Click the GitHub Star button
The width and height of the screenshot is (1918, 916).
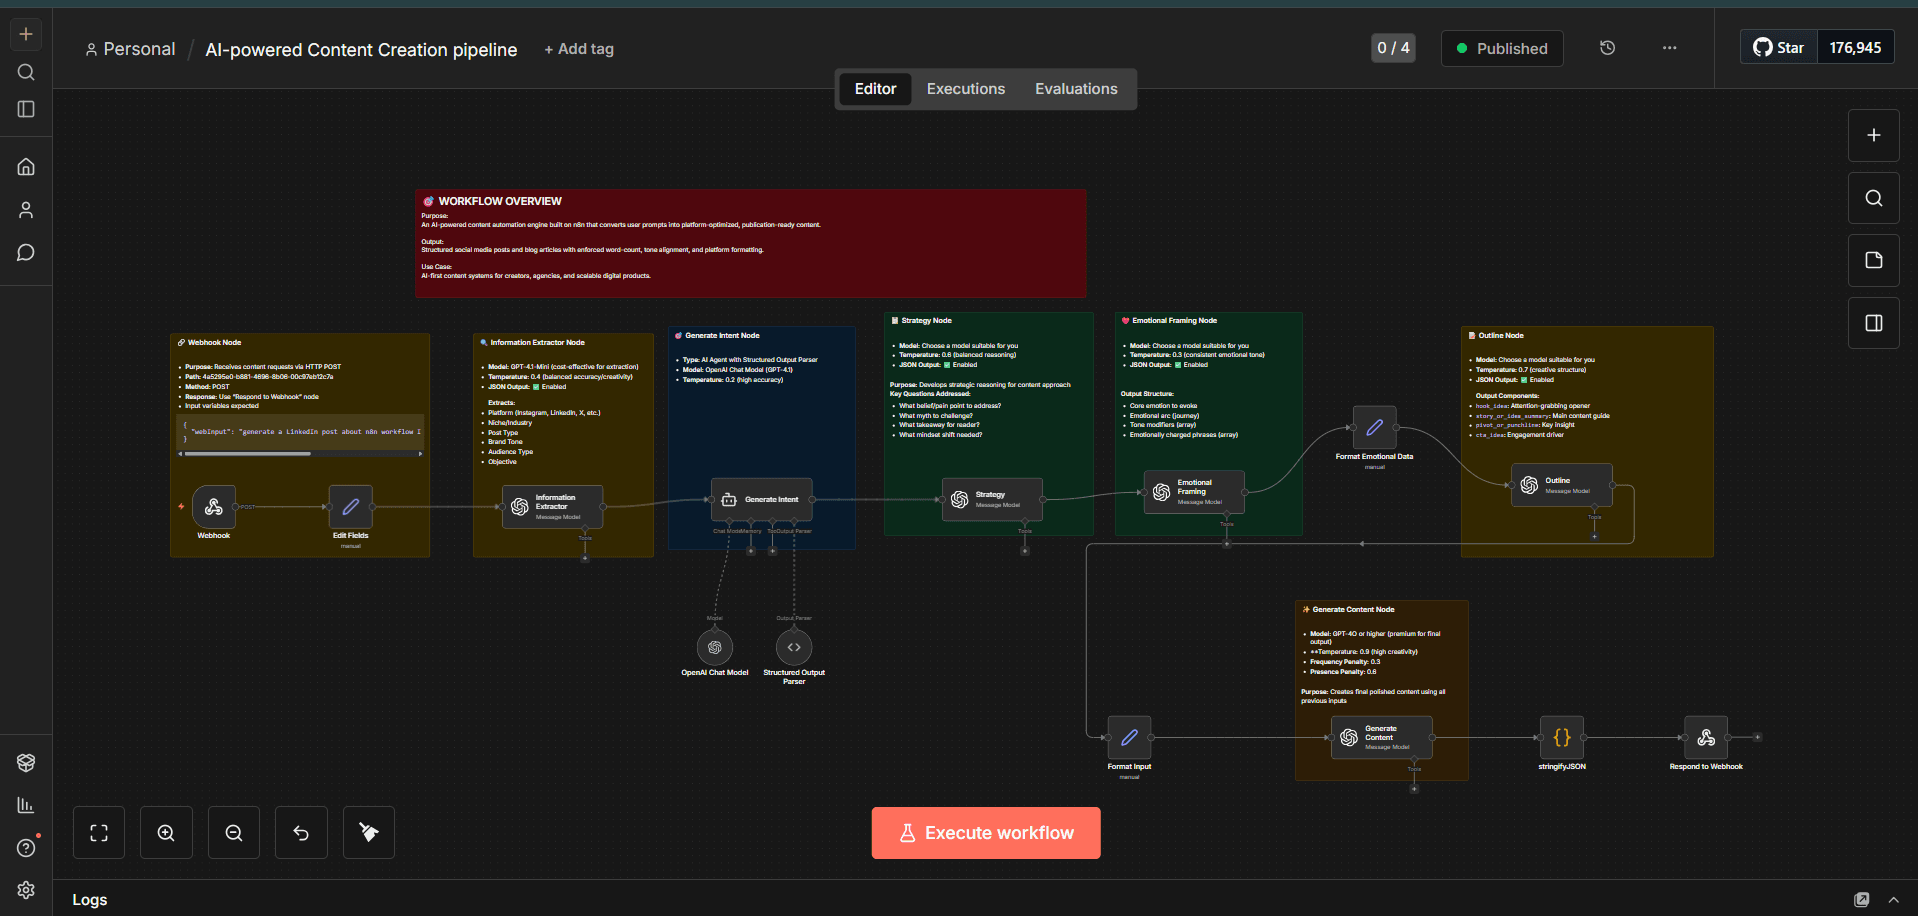tap(1779, 48)
